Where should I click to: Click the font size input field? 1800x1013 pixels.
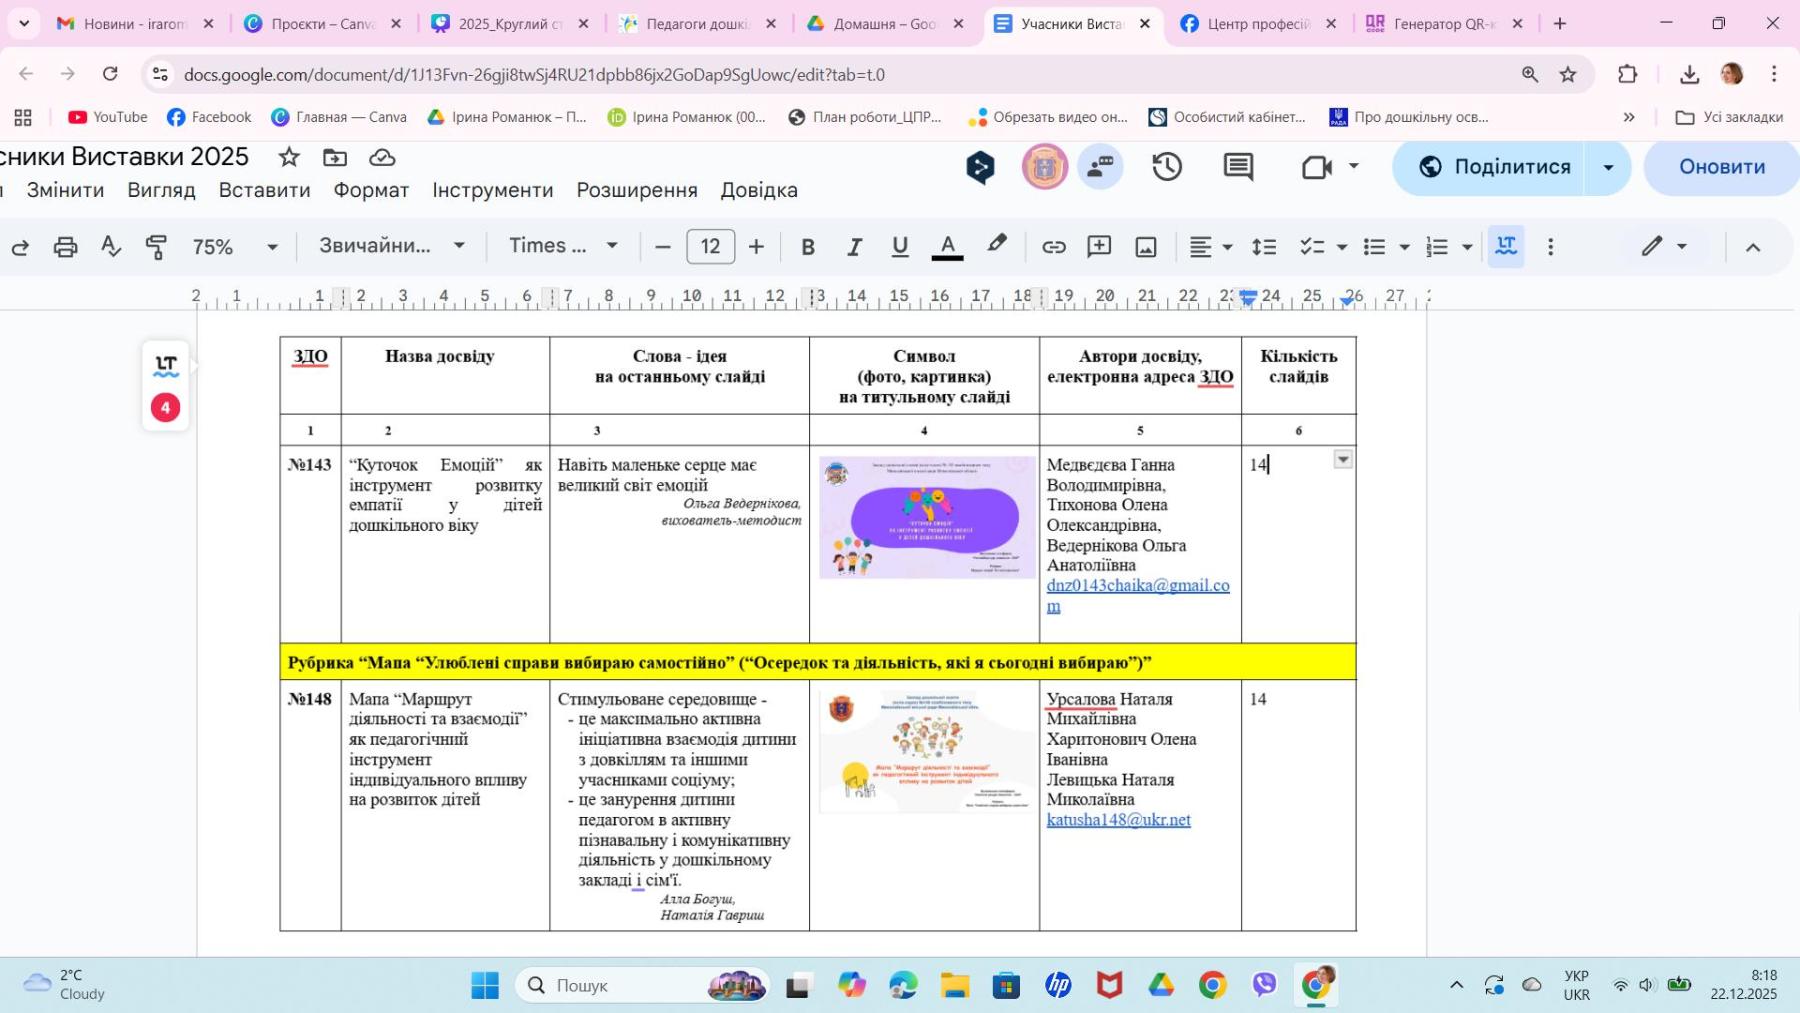(710, 247)
